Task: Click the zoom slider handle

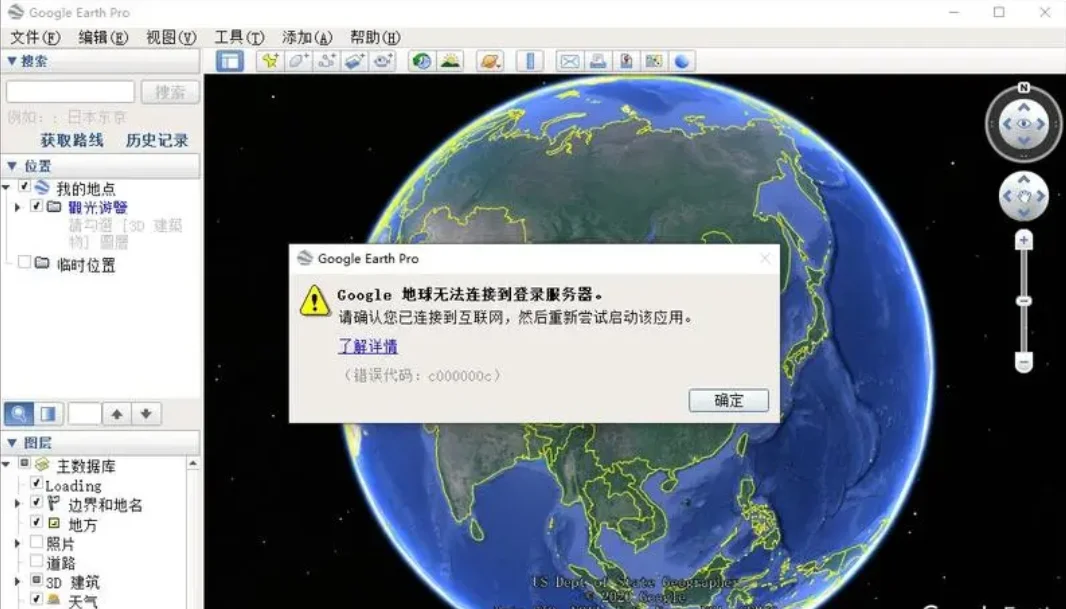Action: coord(1024,301)
